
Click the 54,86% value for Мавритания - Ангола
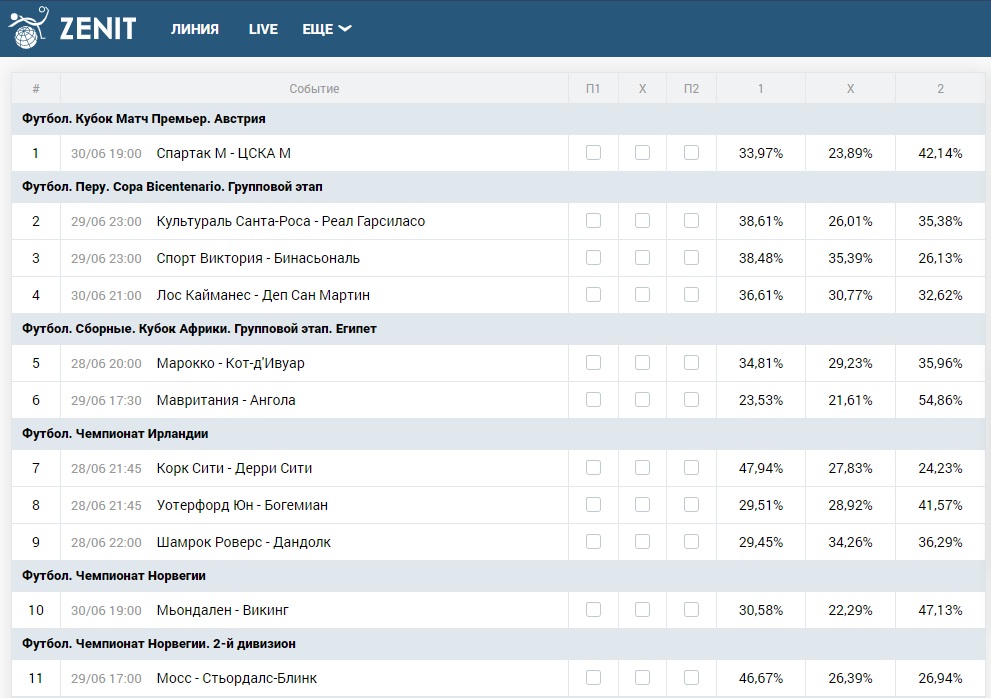940,400
